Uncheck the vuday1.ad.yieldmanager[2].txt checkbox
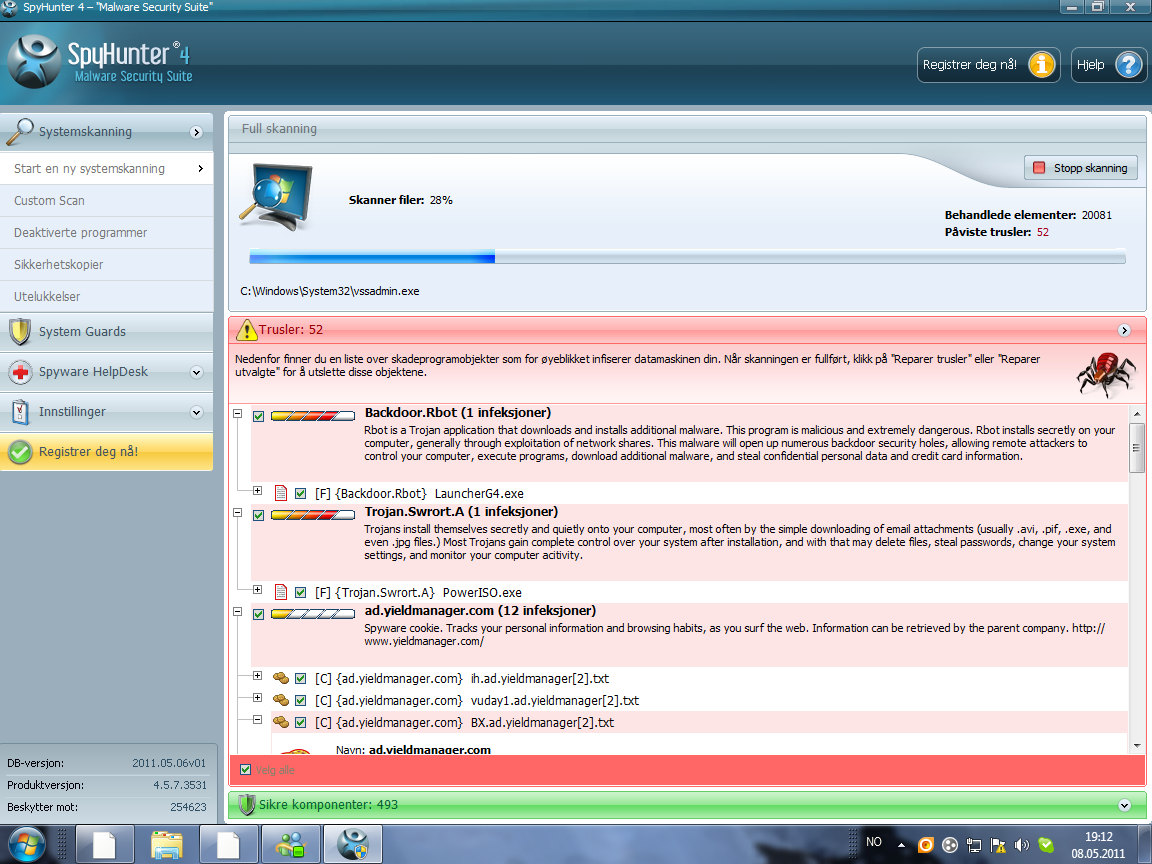 pyautogui.click(x=300, y=700)
